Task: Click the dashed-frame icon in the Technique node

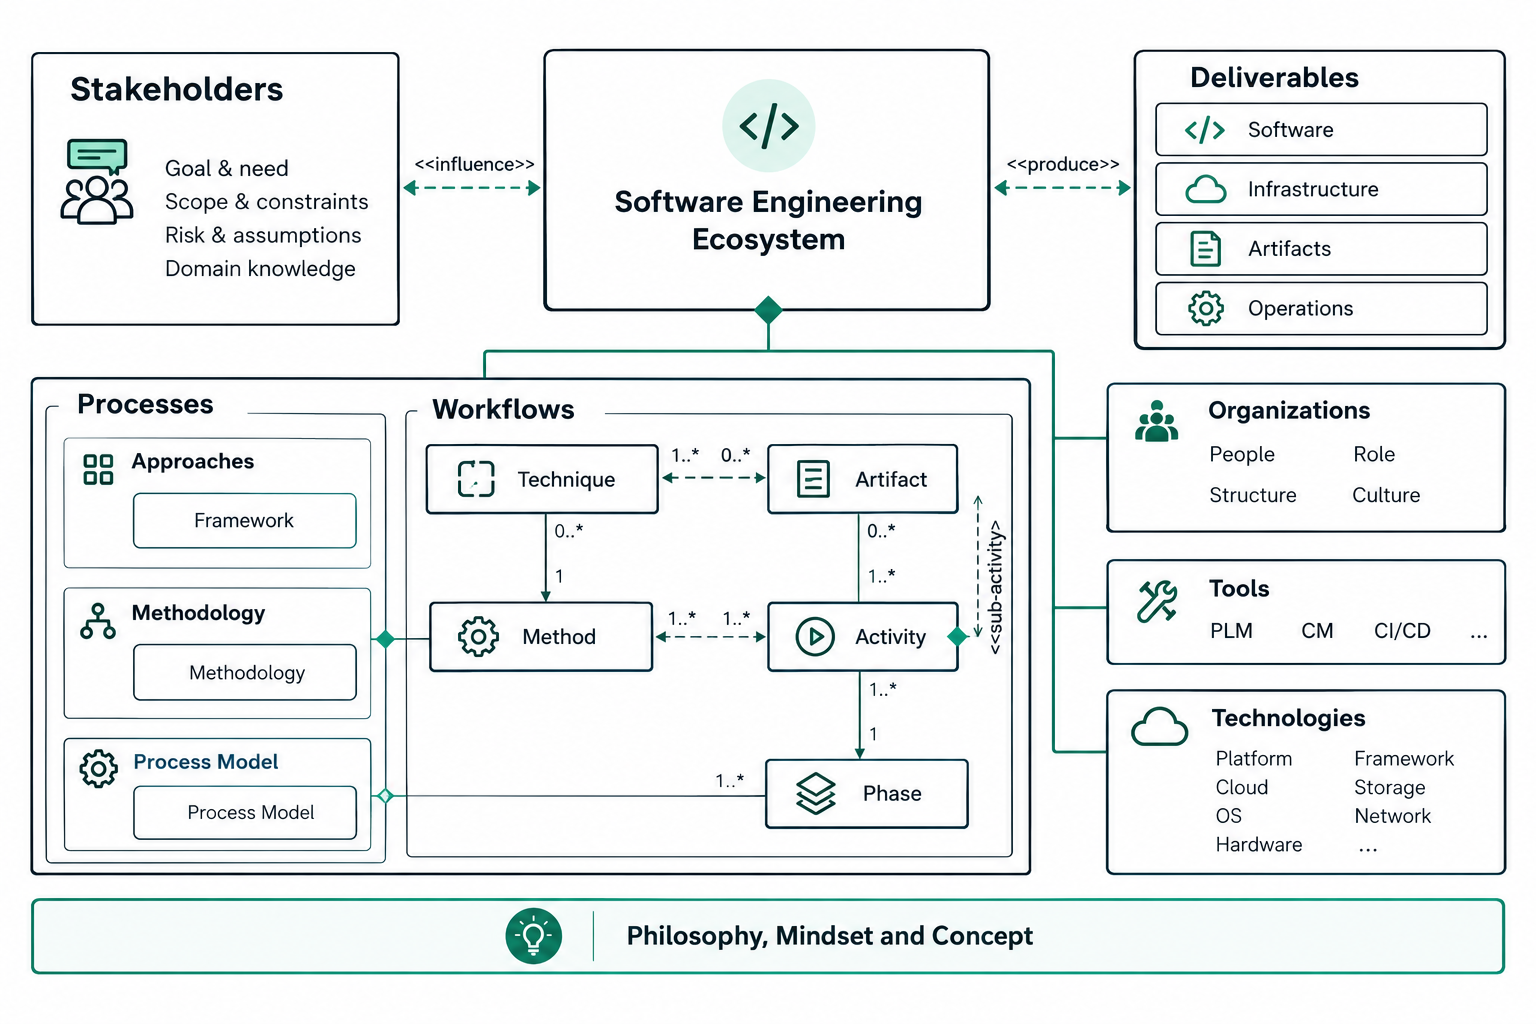Action: pos(476,479)
